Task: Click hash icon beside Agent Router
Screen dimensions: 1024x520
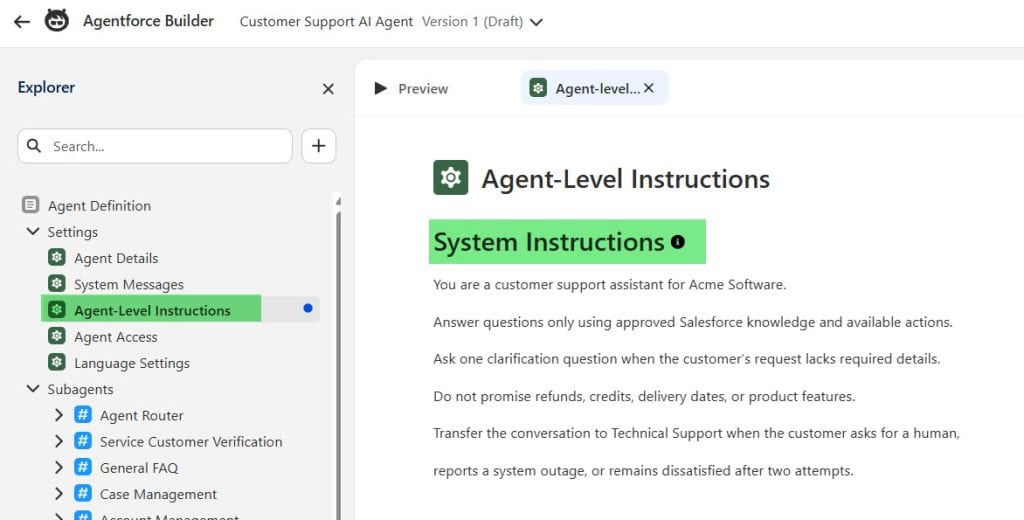Action: click(83, 414)
